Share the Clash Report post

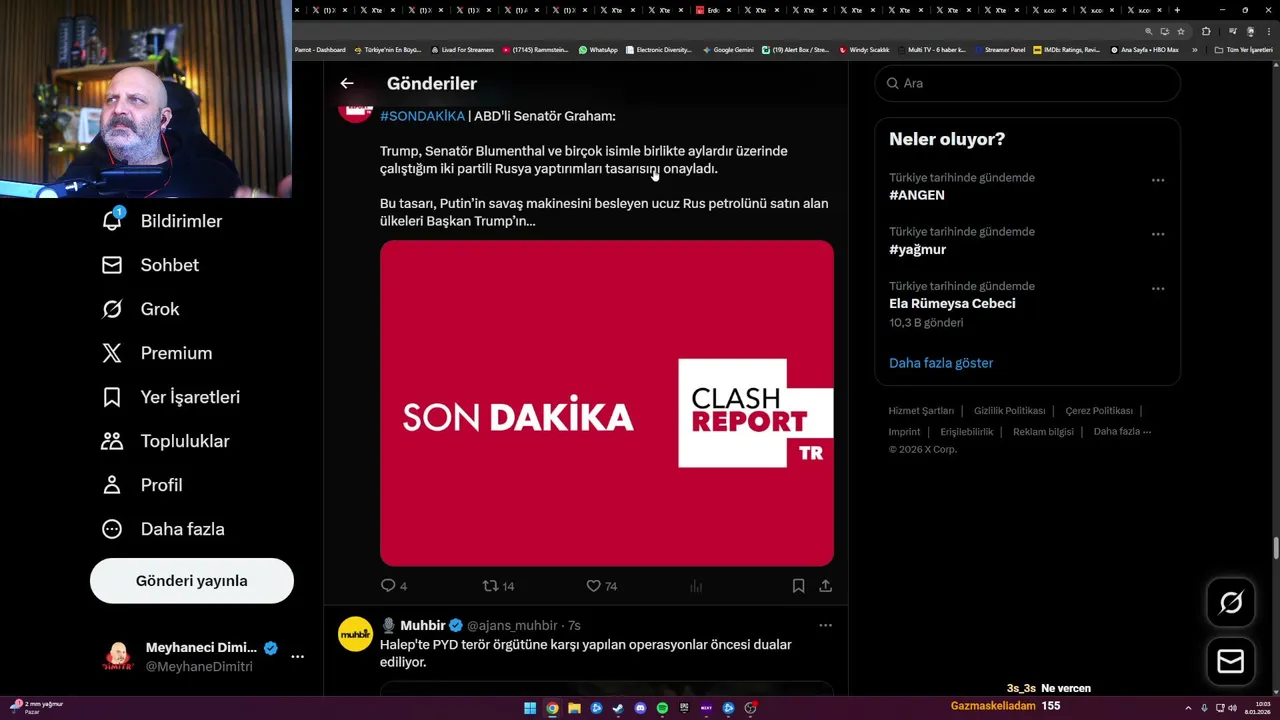click(825, 586)
